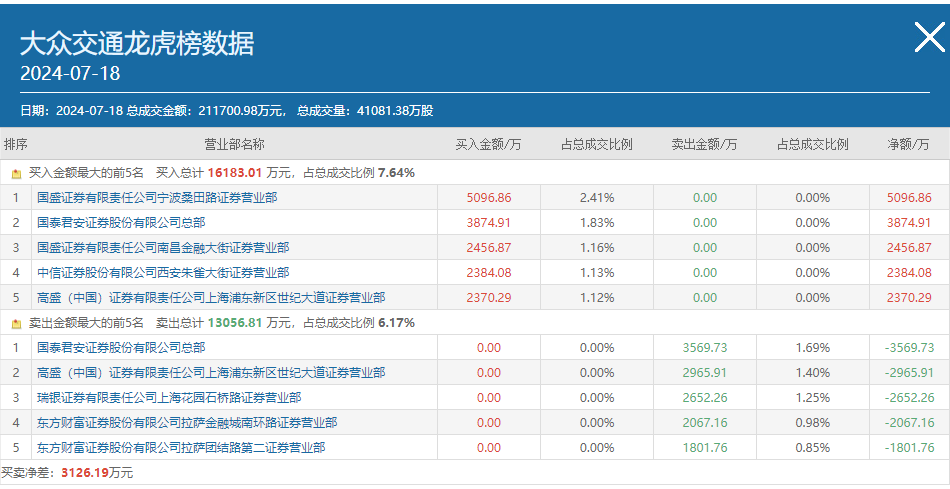Click the total volume 41081.38万股 figure
The height and width of the screenshot is (489, 950).
395,111
